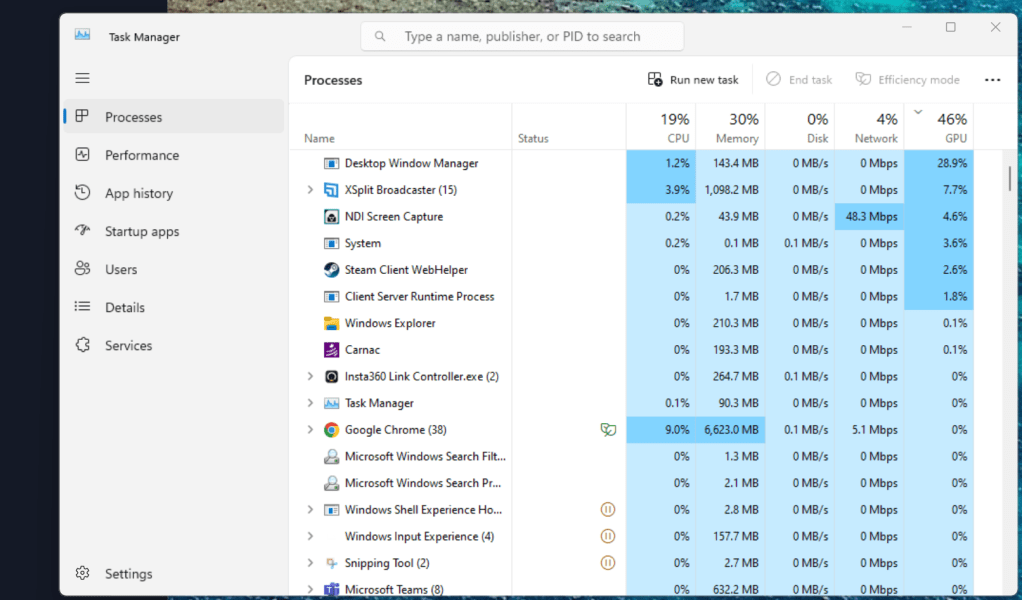Image resolution: width=1022 pixels, height=600 pixels.
Task: Sort processes by CPU column
Action: (x=661, y=126)
